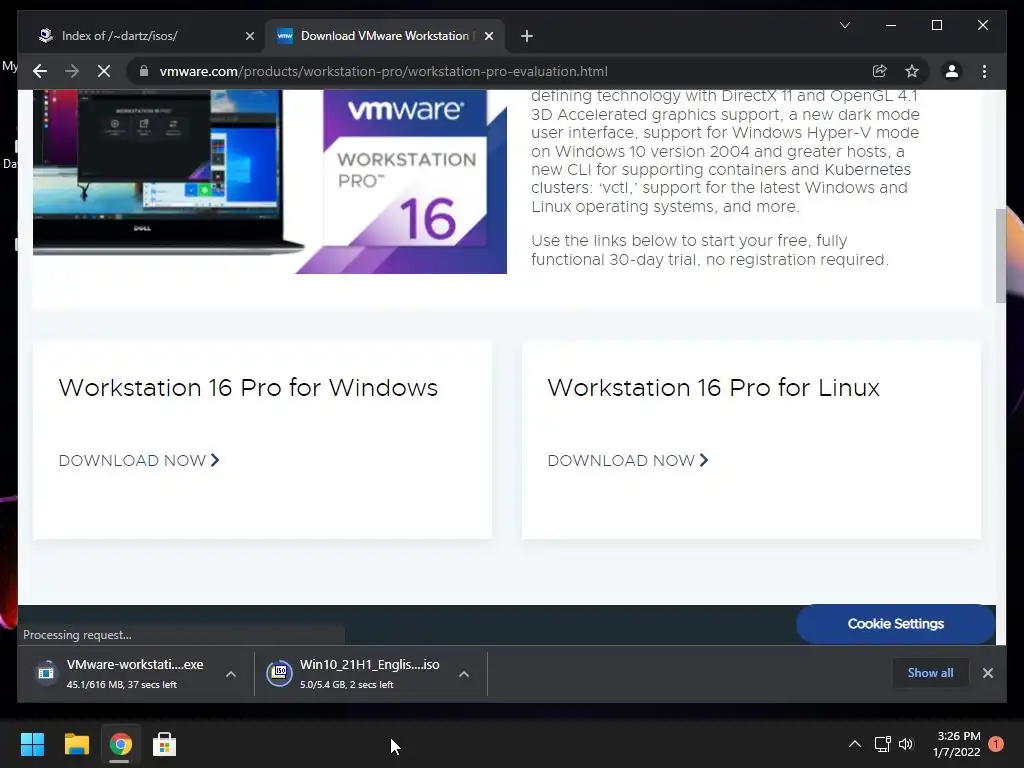Click the ISO file icon in downloads bar

279,673
